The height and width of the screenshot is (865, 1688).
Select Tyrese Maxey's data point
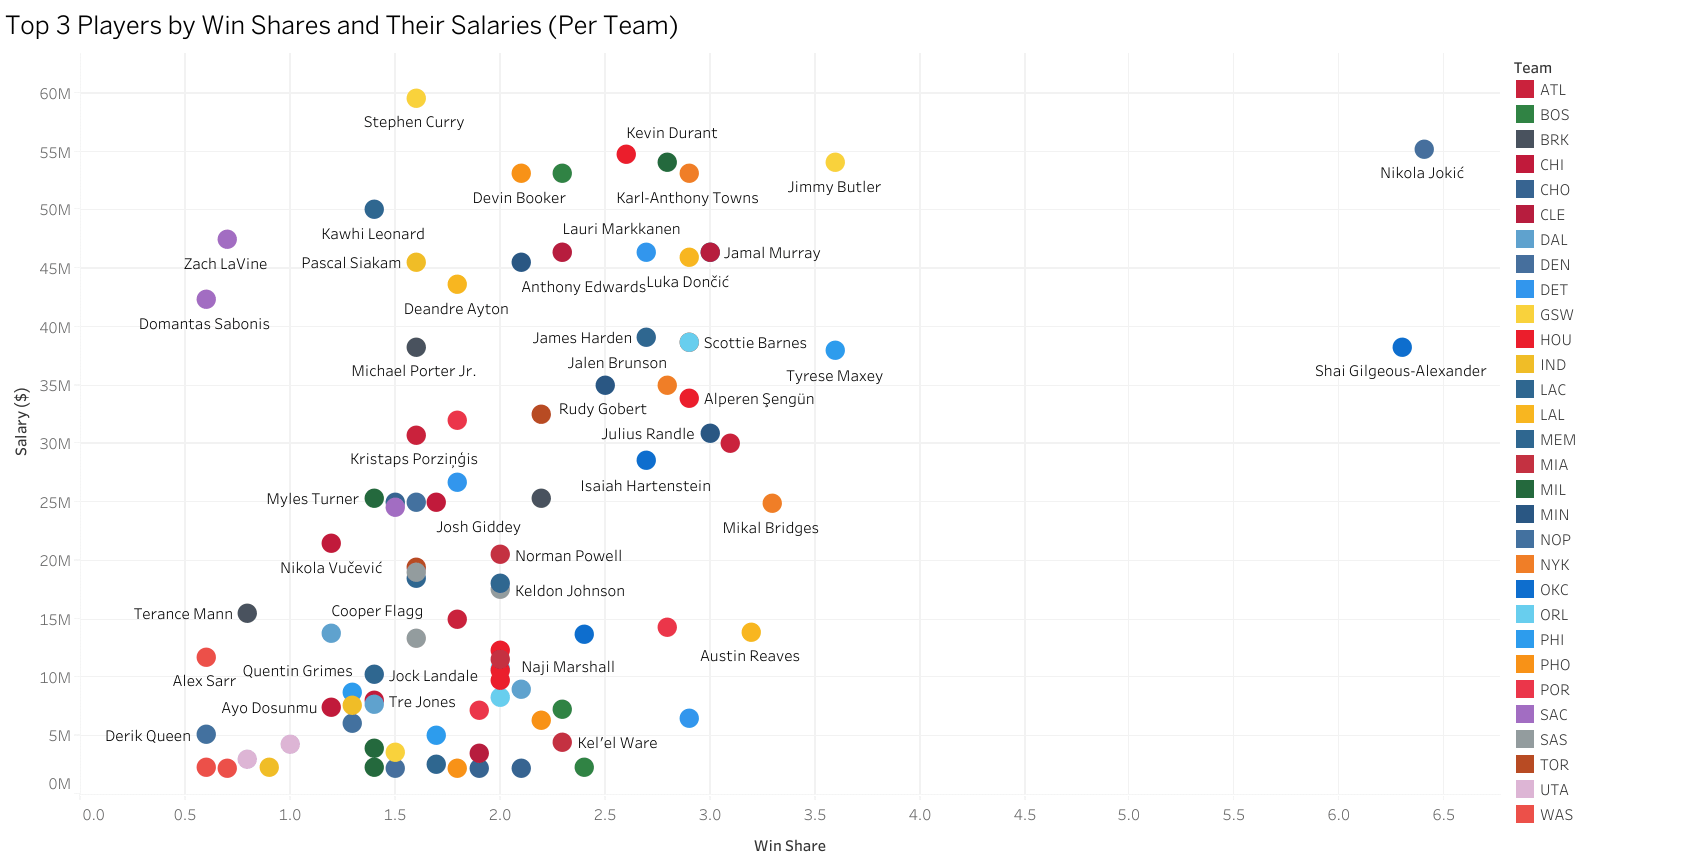pyautogui.click(x=835, y=350)
